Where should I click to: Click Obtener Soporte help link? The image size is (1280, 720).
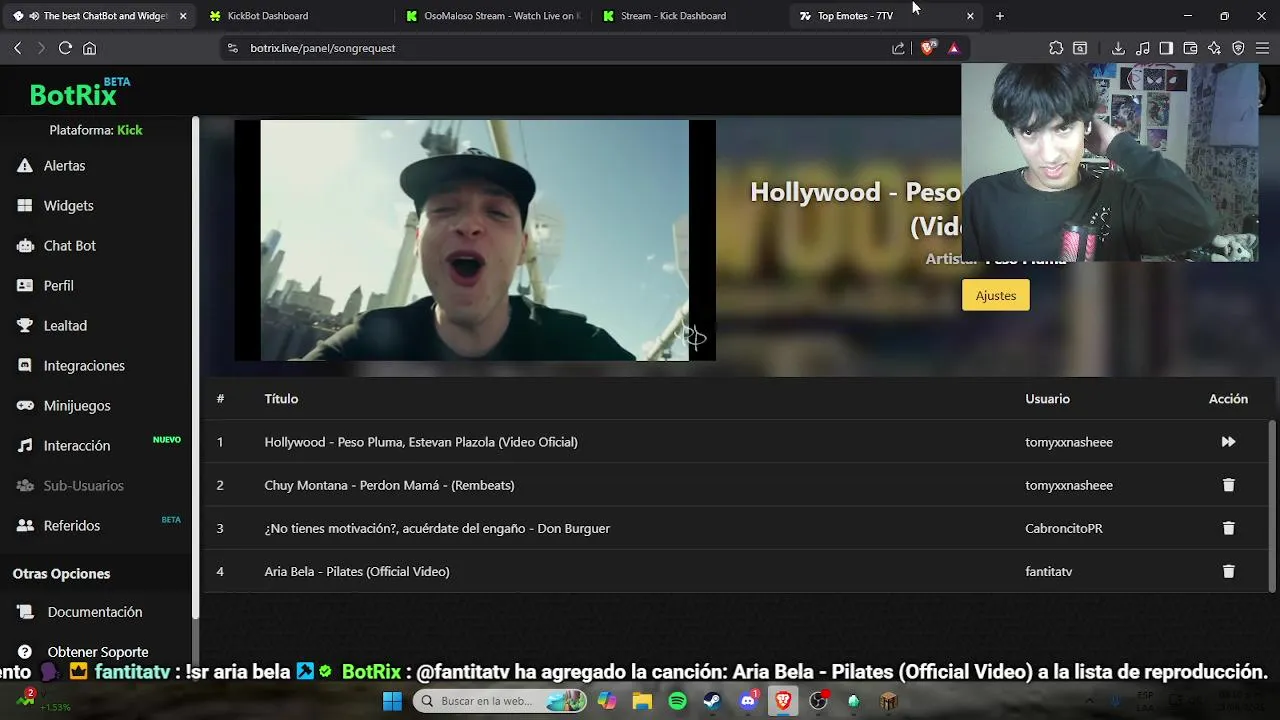click(x=97, y=652)
